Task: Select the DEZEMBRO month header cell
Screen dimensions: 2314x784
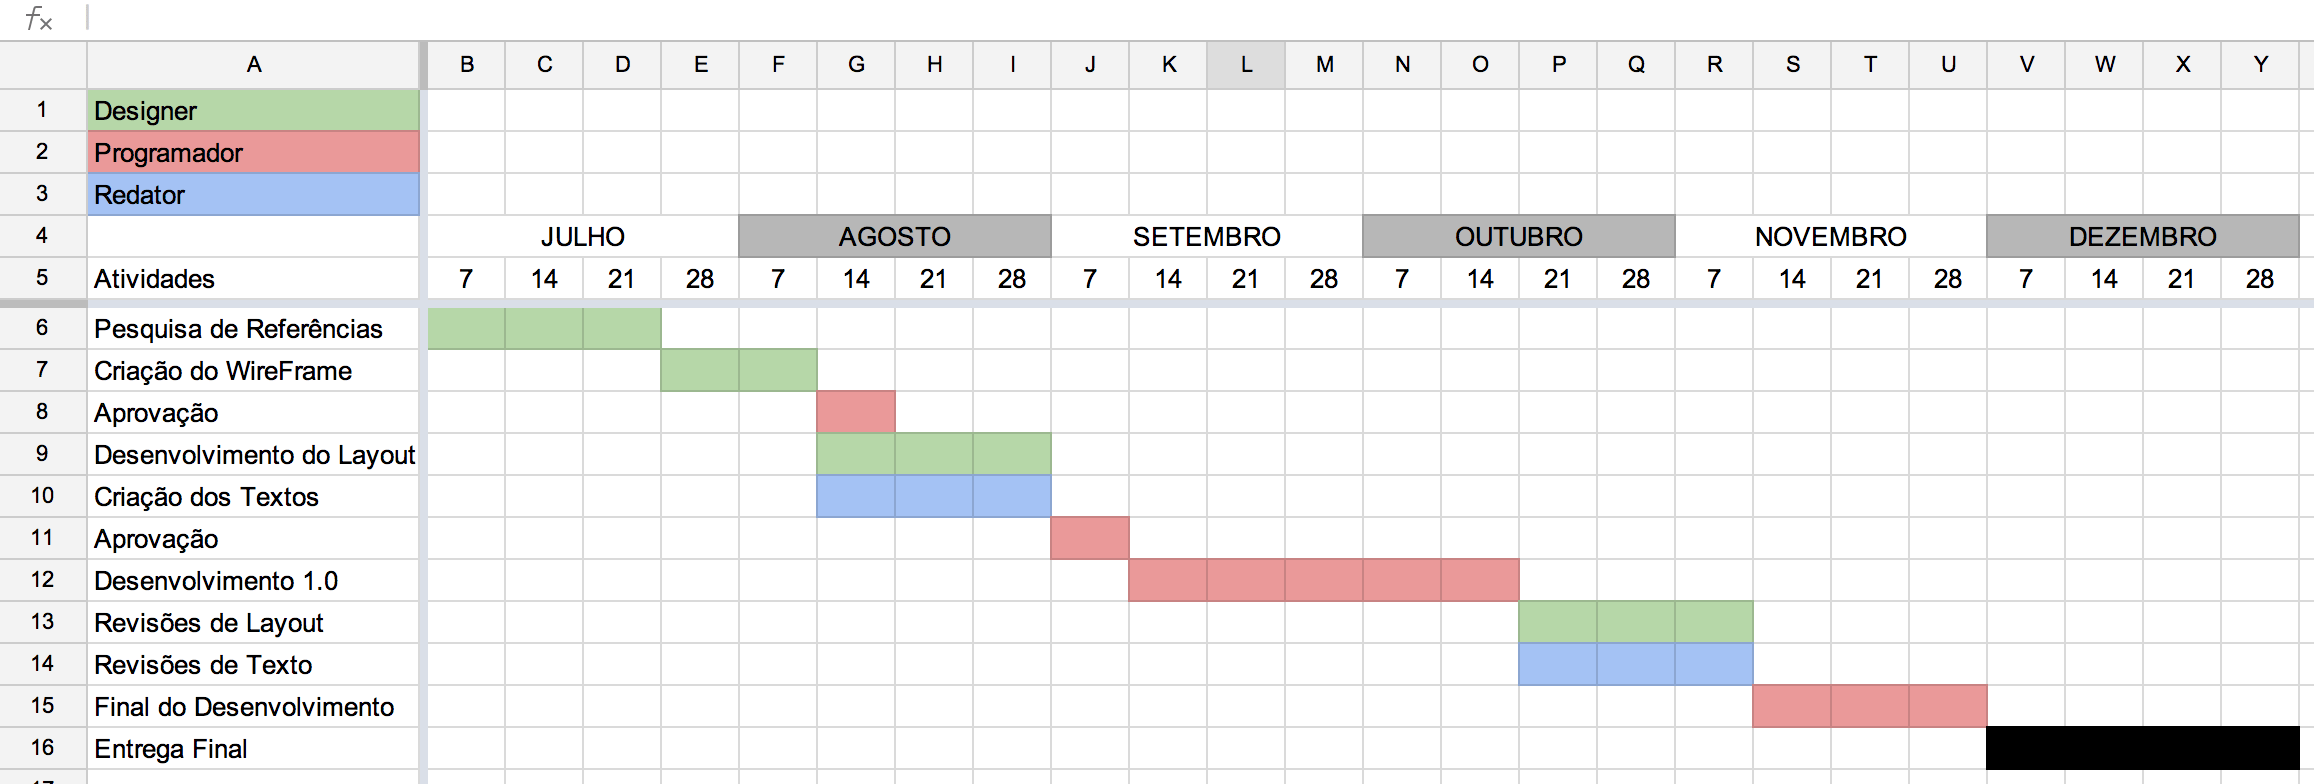Action: 2142,237
